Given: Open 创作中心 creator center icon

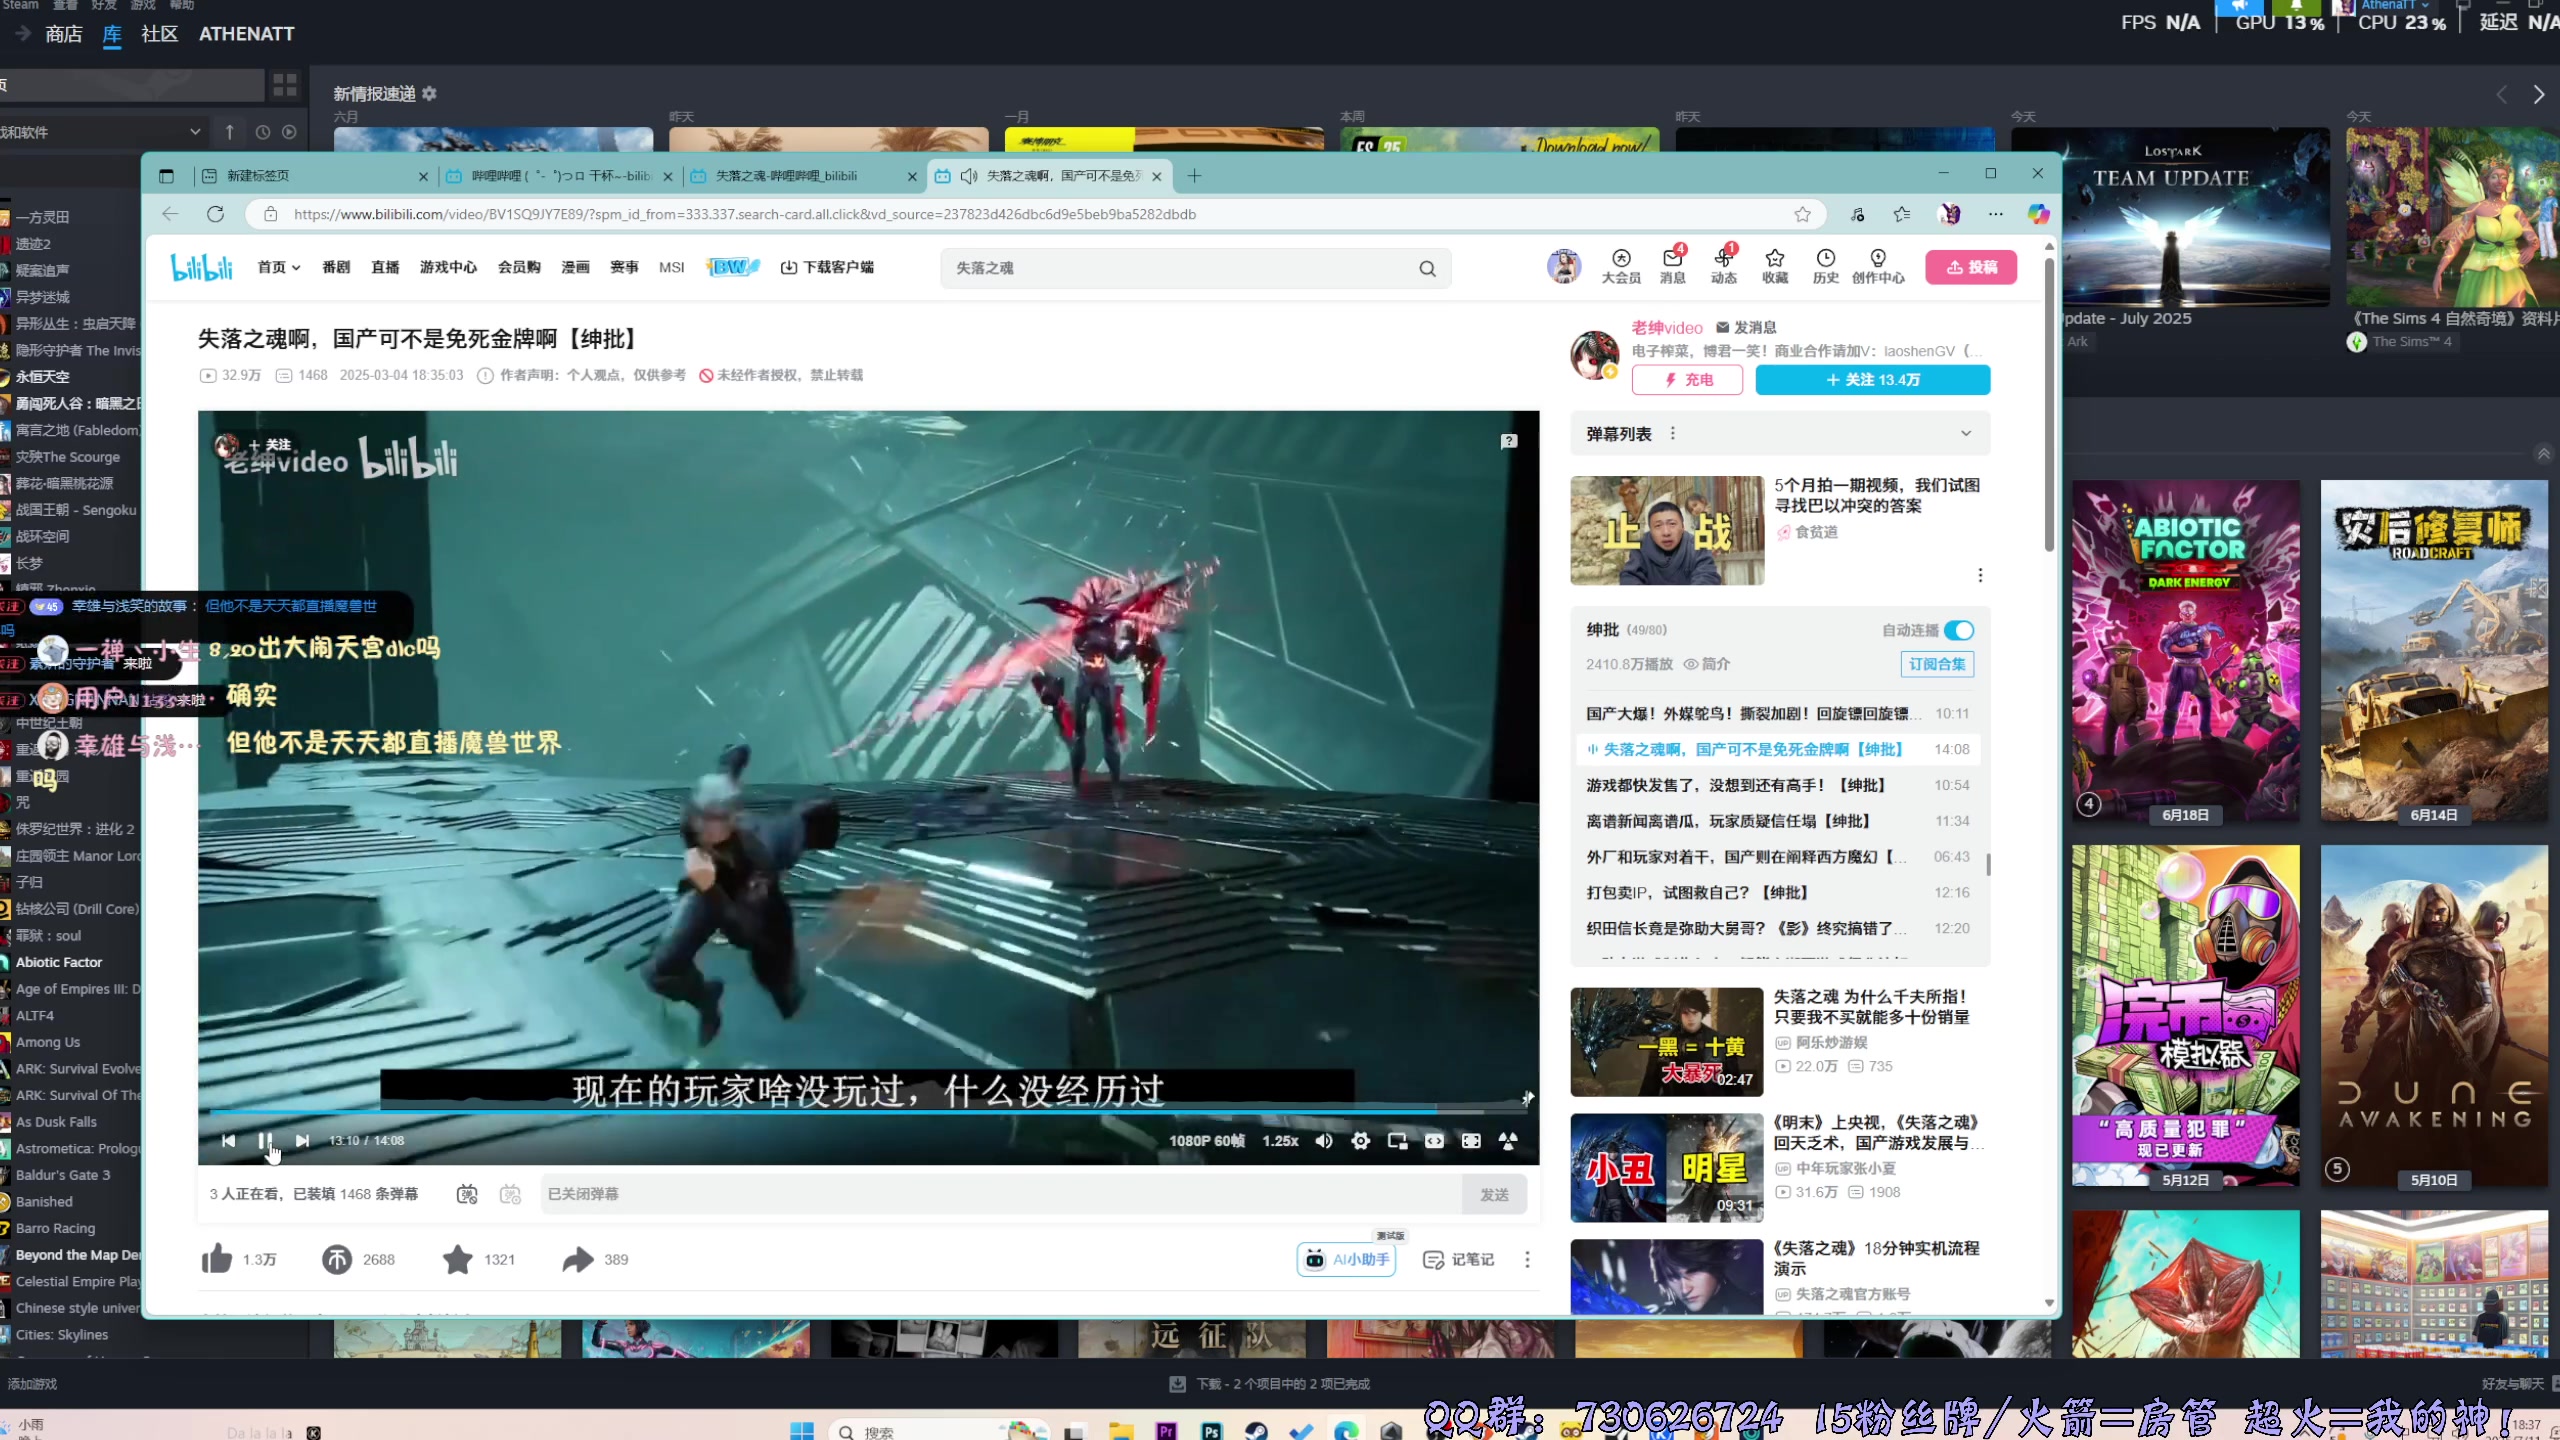Looking at the screenshot, I should coord(1878,267).
